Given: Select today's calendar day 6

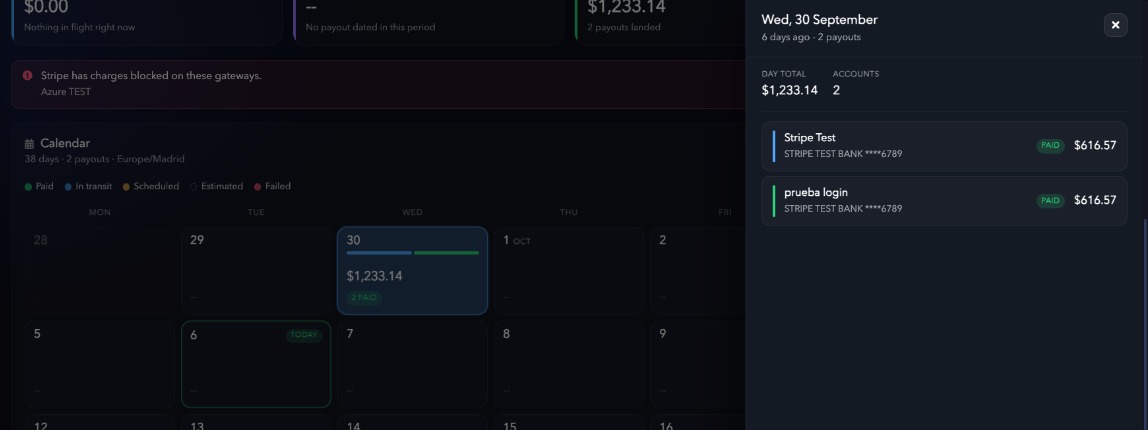Looking at the screenshot, I should [x=256, y=364].
